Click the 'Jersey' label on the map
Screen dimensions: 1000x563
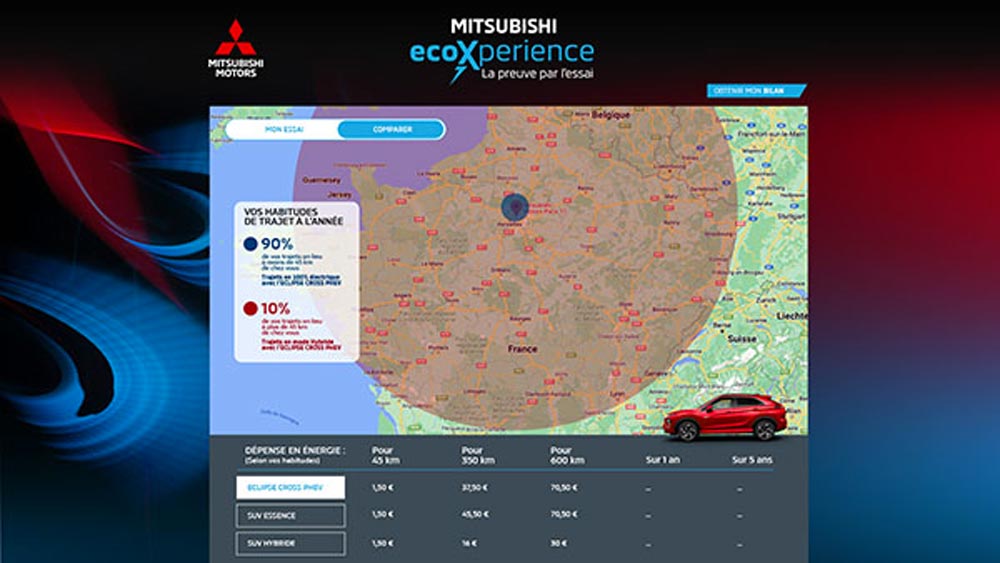click(339, 194)
